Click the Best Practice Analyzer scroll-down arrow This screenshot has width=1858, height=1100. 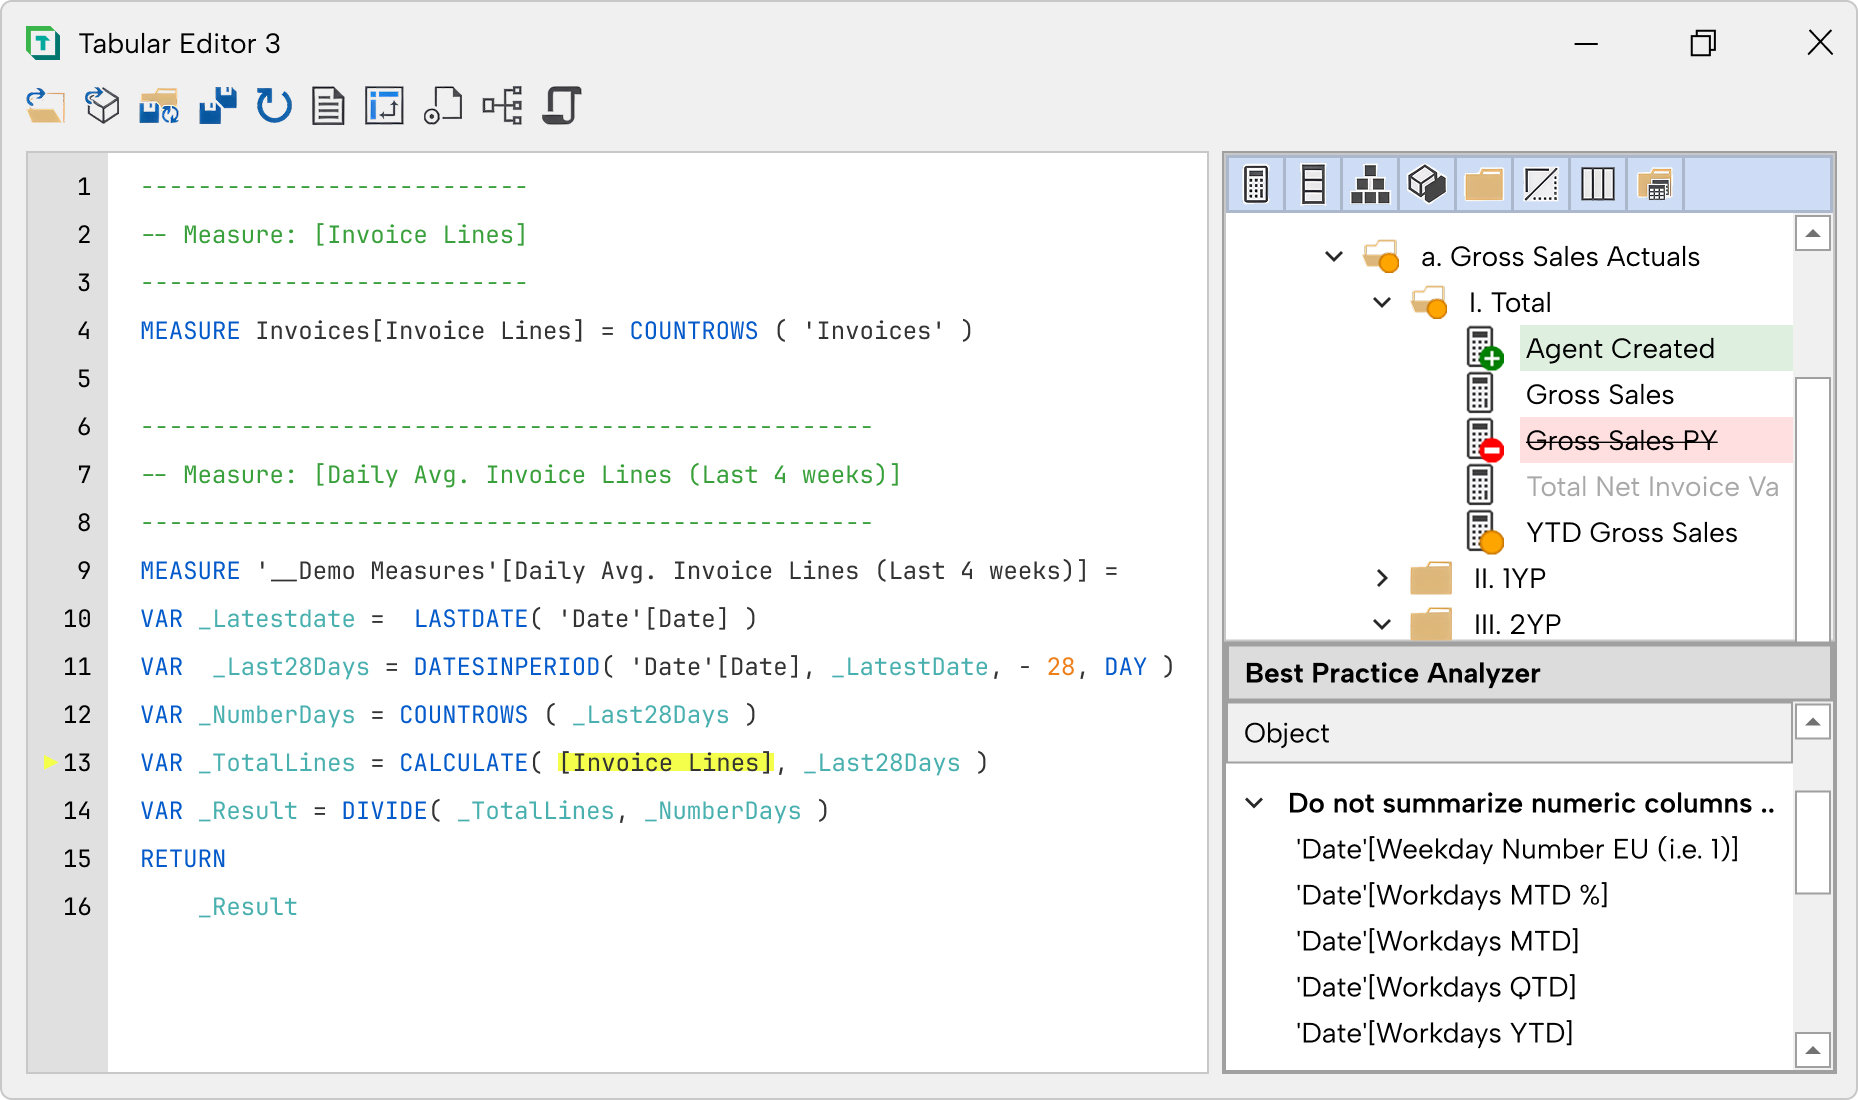[x=1813, y=1050]
